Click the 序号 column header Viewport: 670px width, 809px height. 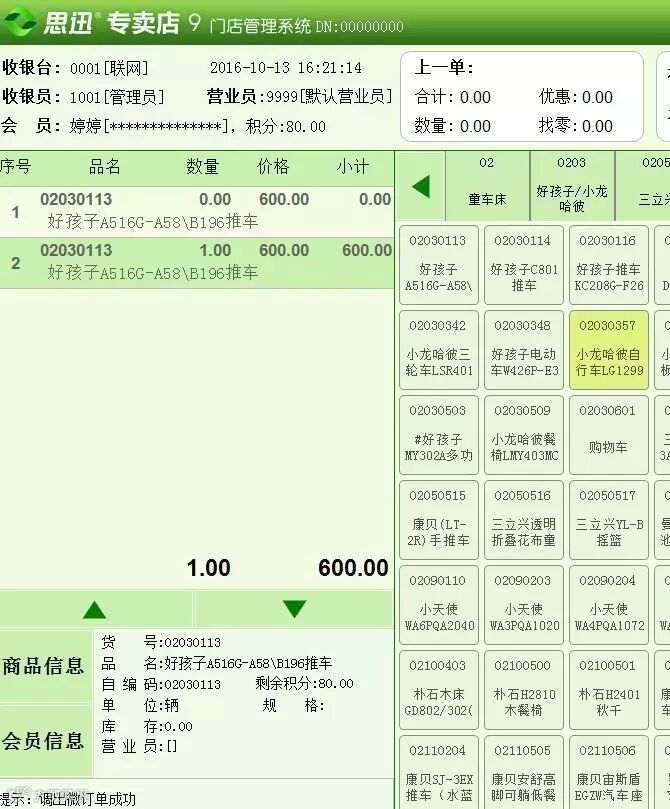pos(15,167)
